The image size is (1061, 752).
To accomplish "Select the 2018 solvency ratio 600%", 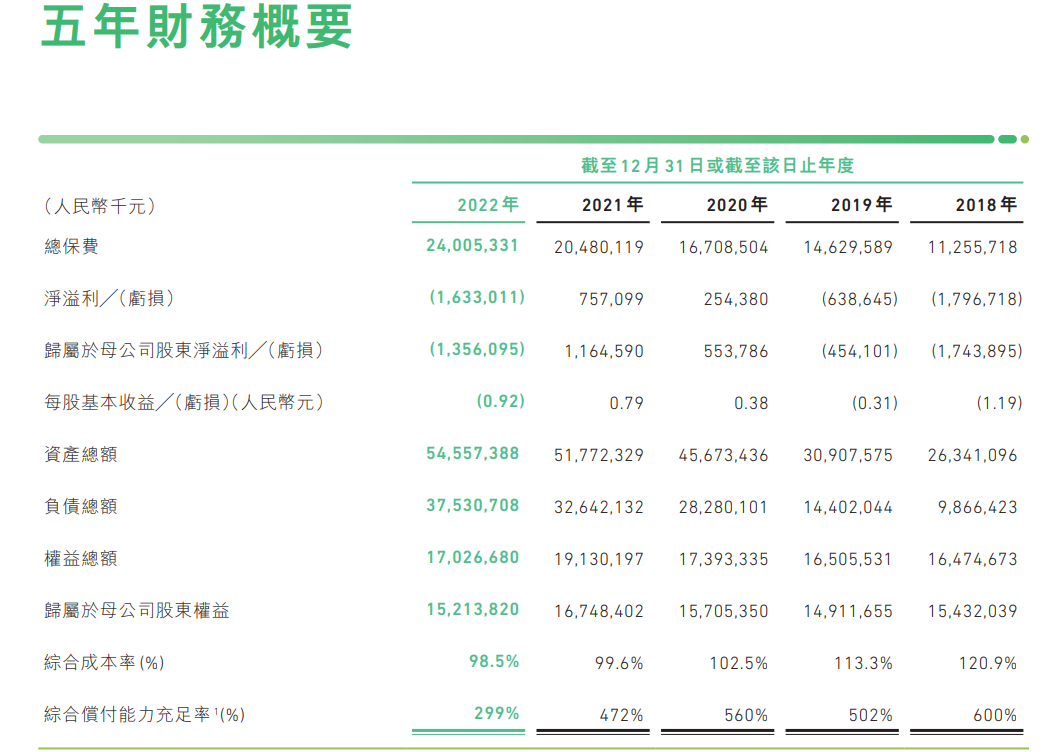I will tap(995, 715).
